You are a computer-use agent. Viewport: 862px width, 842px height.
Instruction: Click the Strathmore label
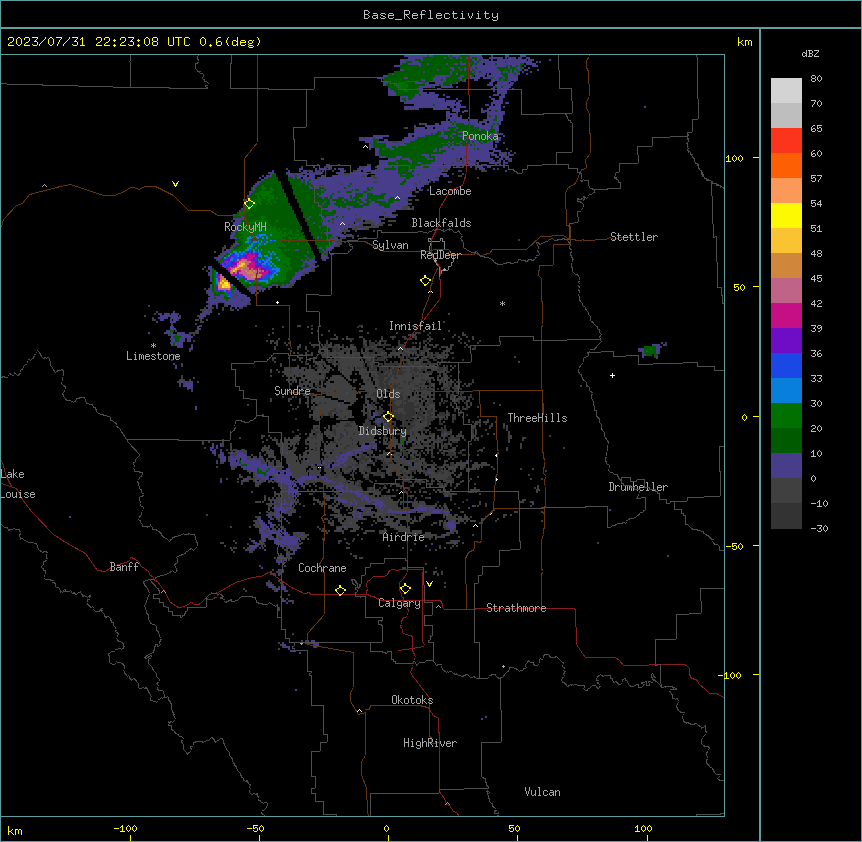click(516, 608)
